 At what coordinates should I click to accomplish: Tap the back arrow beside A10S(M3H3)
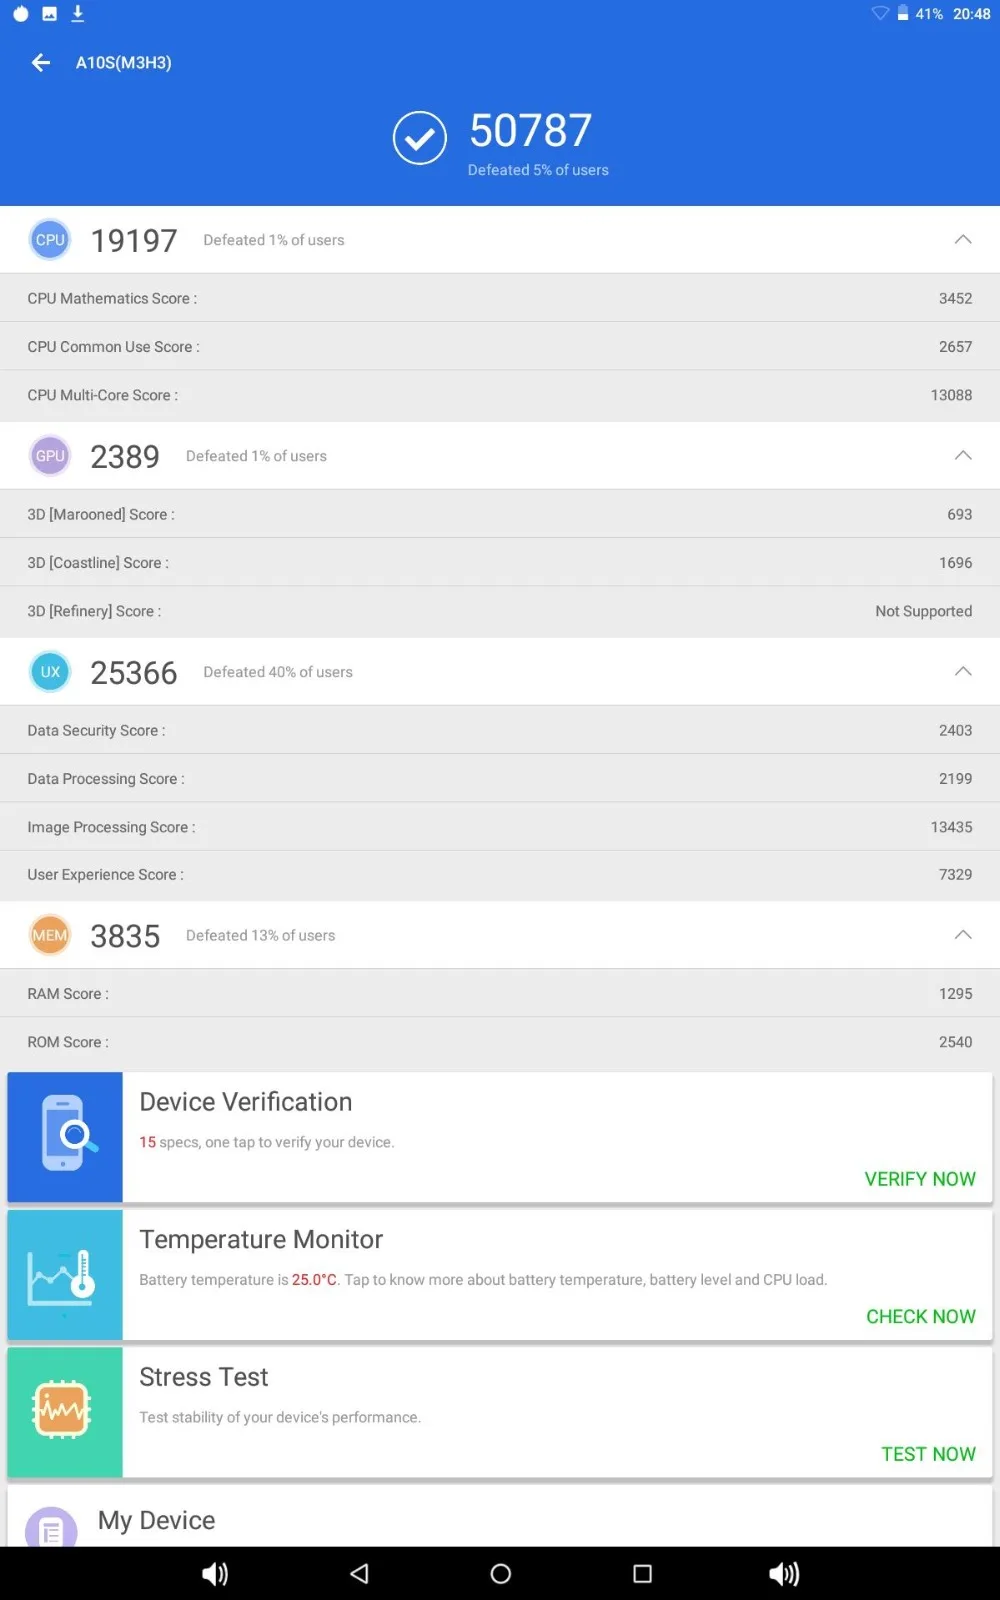click(41, 63)
